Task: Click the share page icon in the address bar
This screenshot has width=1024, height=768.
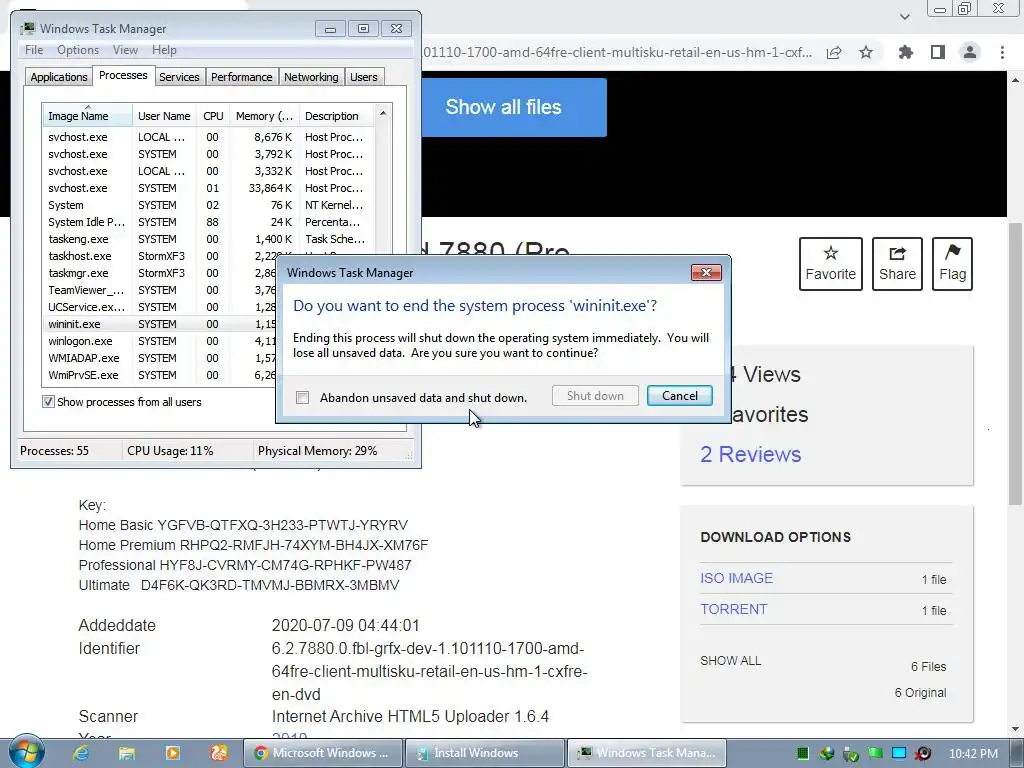Action: coord(834,52)
